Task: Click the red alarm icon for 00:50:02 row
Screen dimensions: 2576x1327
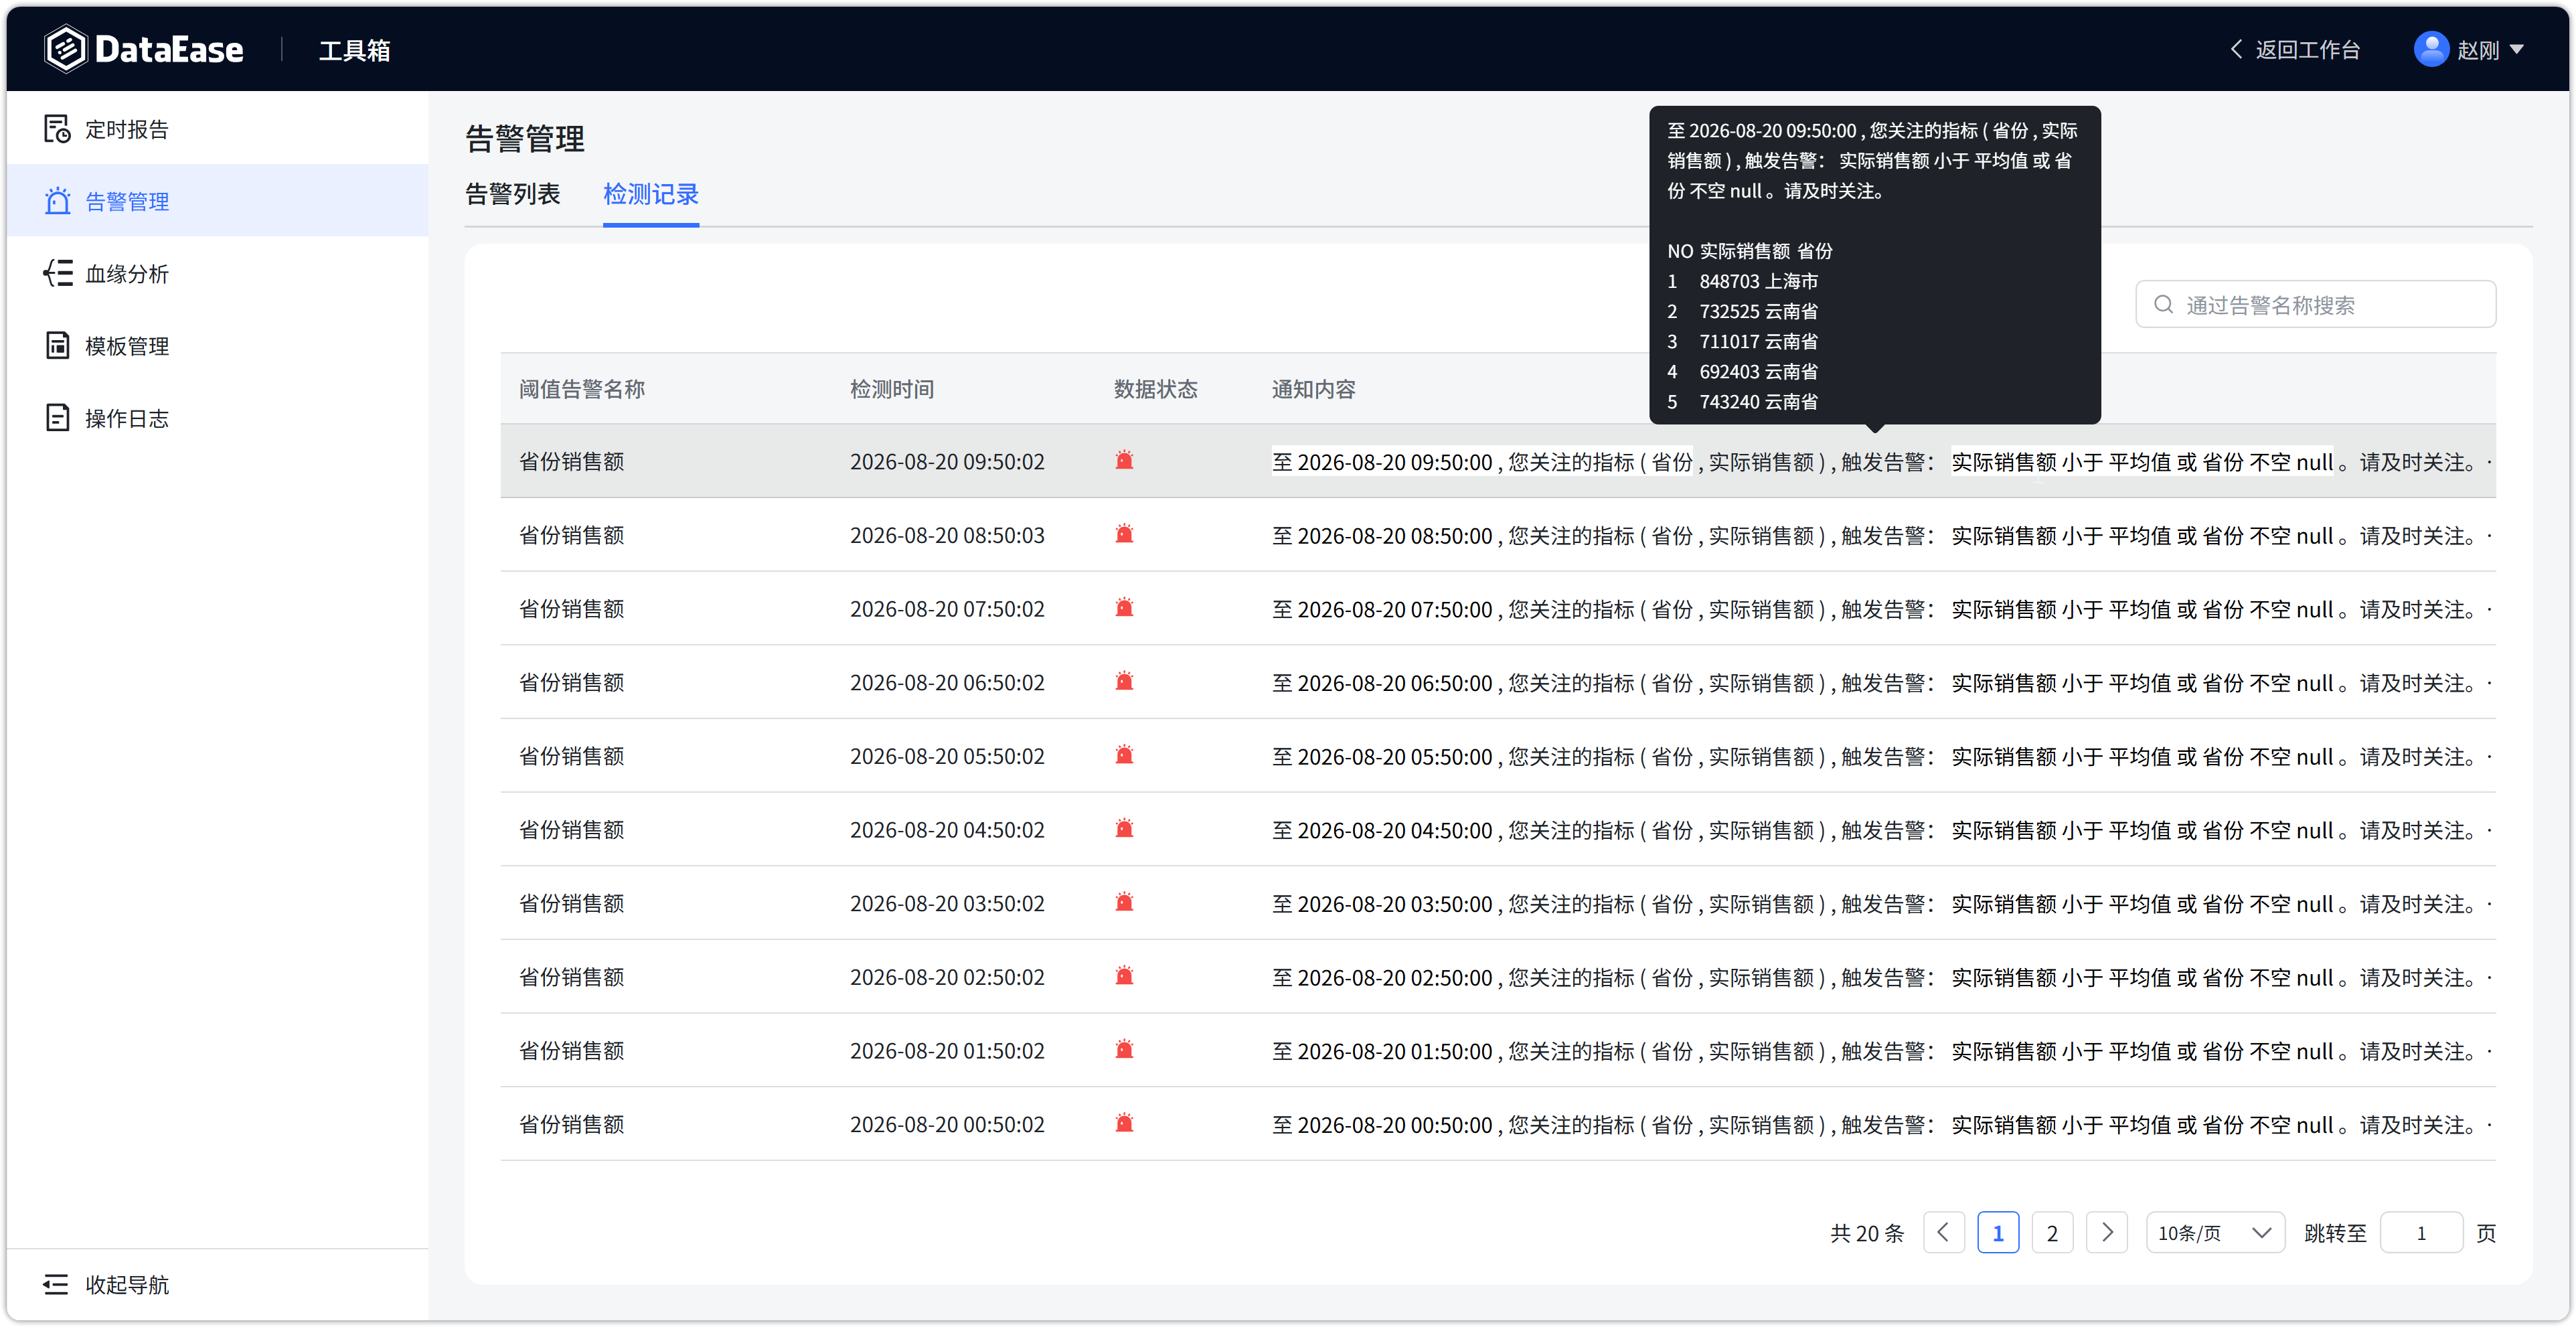Action: [x=1124, y=1123]
